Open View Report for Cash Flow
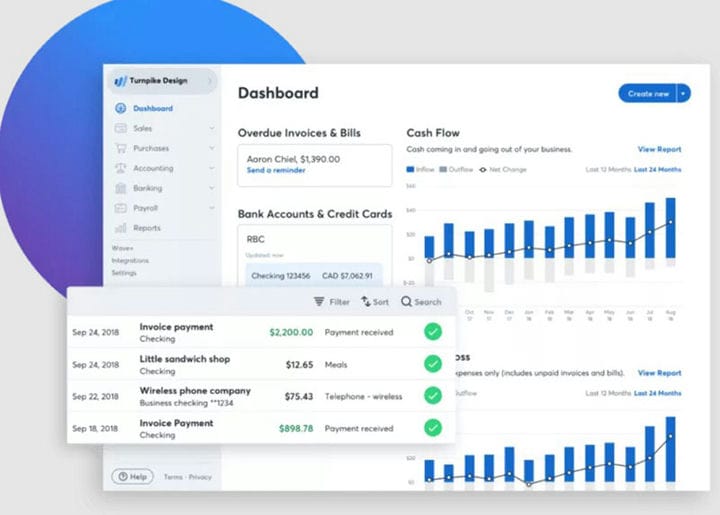 [x=659, y=149]
